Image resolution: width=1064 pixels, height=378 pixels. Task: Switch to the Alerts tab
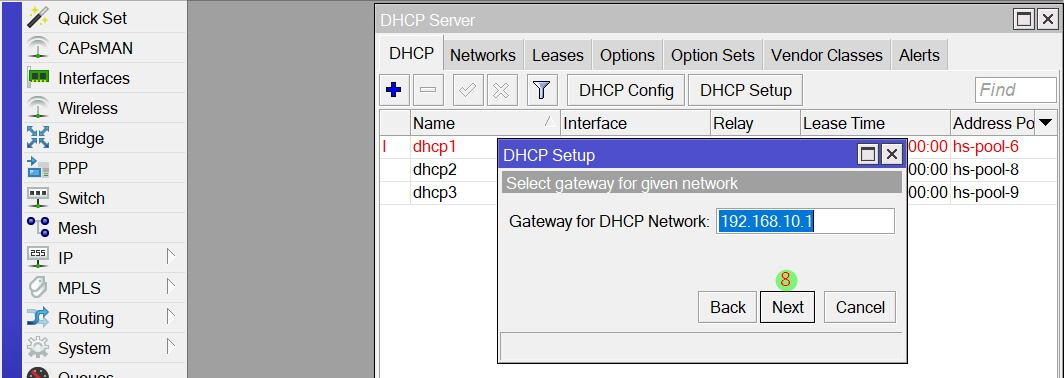tap(919, 55)
